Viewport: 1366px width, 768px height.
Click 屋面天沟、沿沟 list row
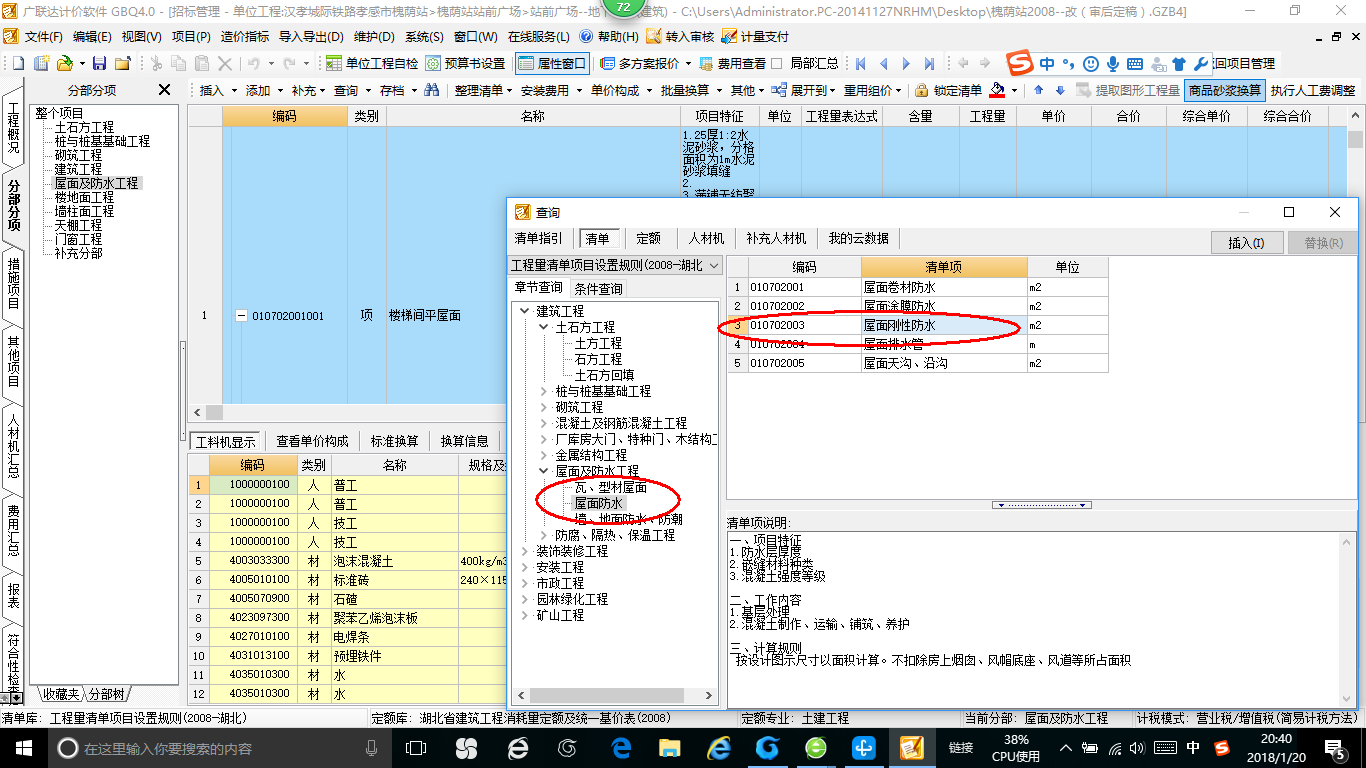click(917, 363)
